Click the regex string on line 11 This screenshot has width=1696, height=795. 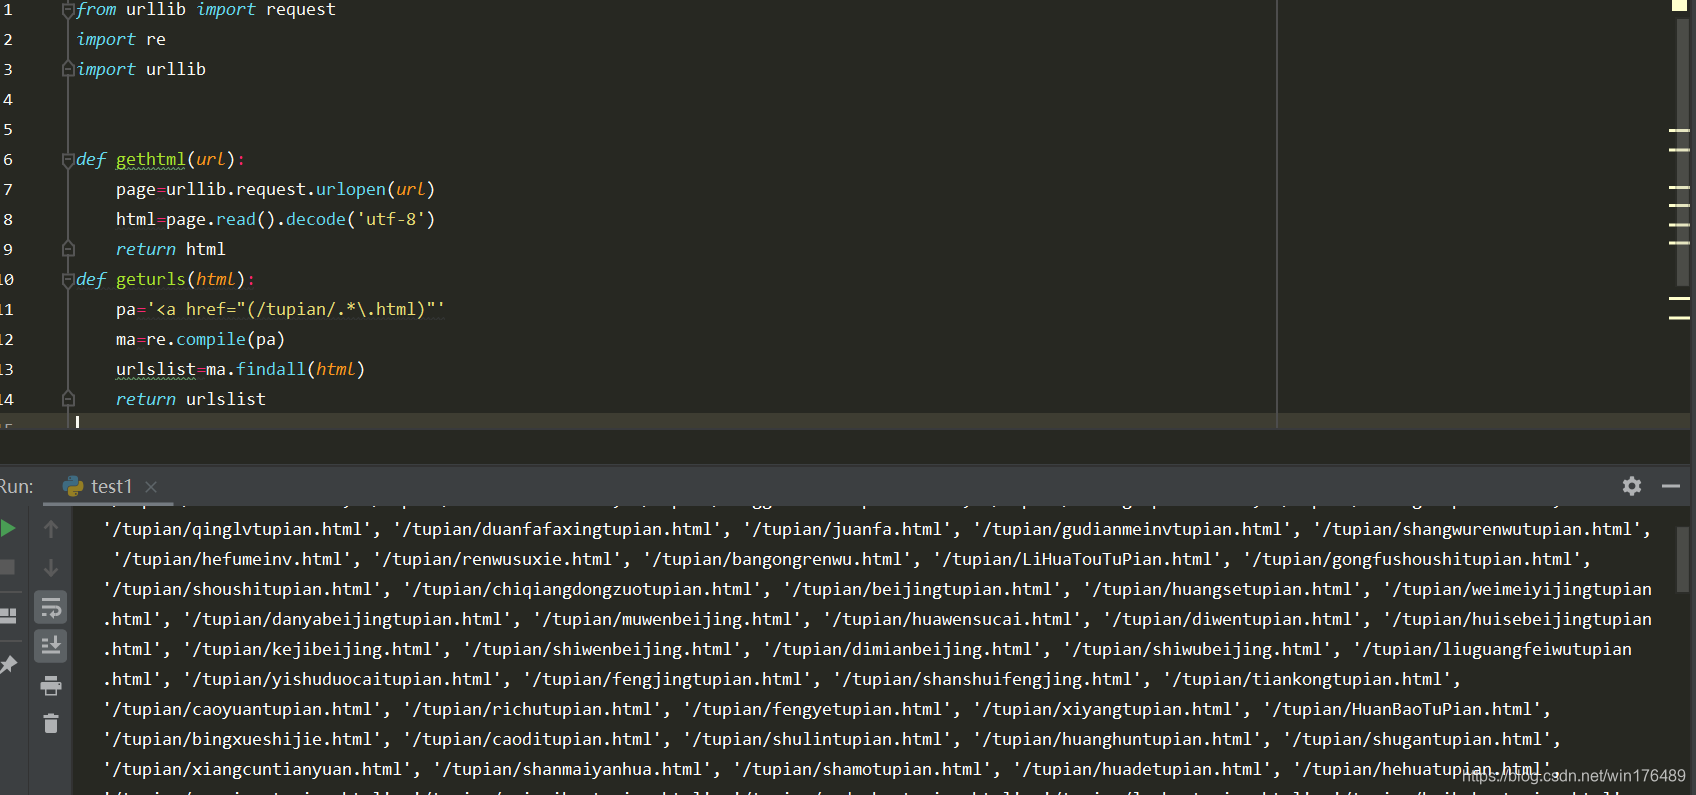[x=296, y=309]
